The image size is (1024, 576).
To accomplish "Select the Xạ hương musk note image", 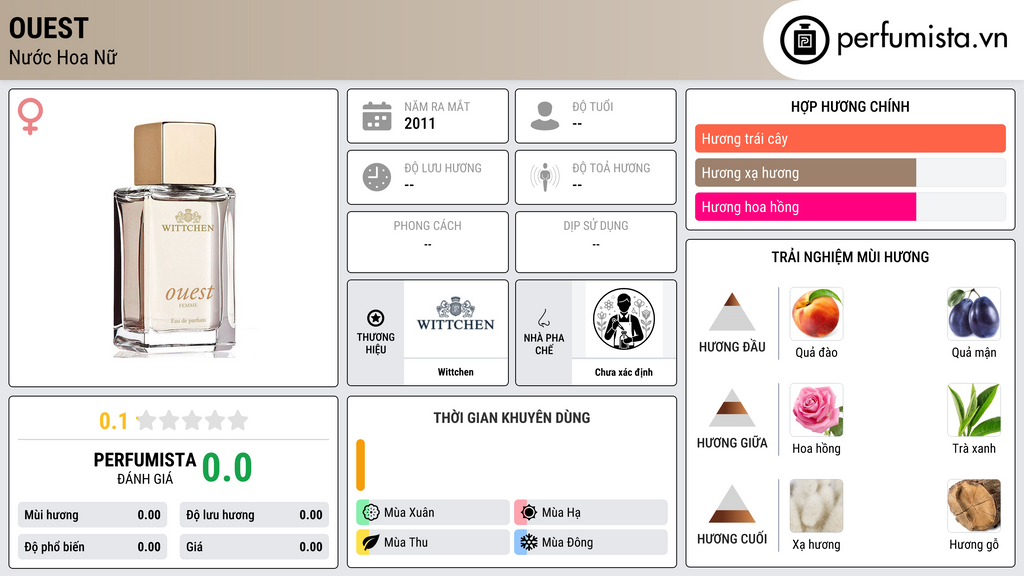I will 816,506.
